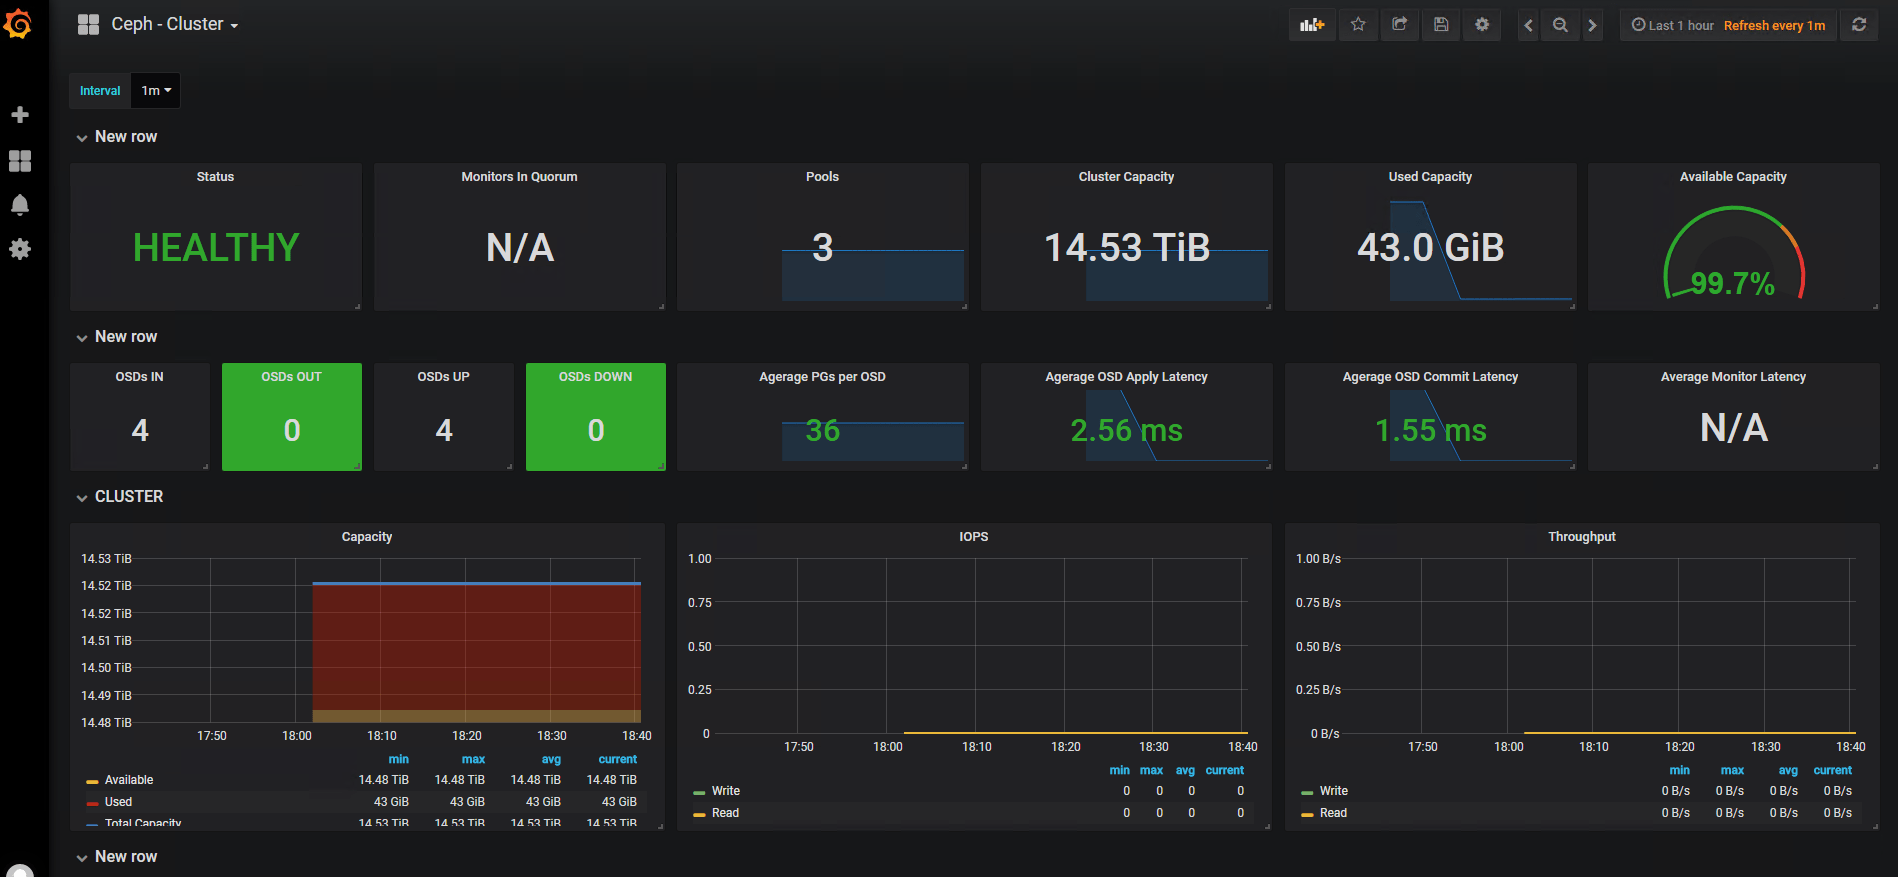
Task: Open the Available Capacity panel title menu
Action: (1733, 177)
